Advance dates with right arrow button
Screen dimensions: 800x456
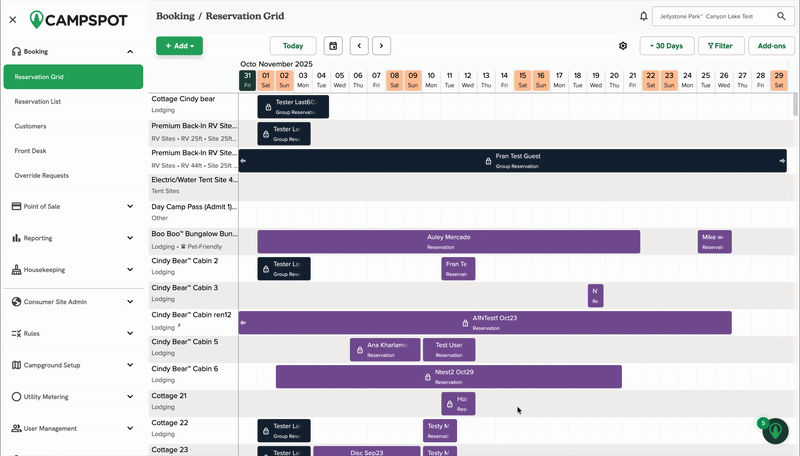(381, 46)
